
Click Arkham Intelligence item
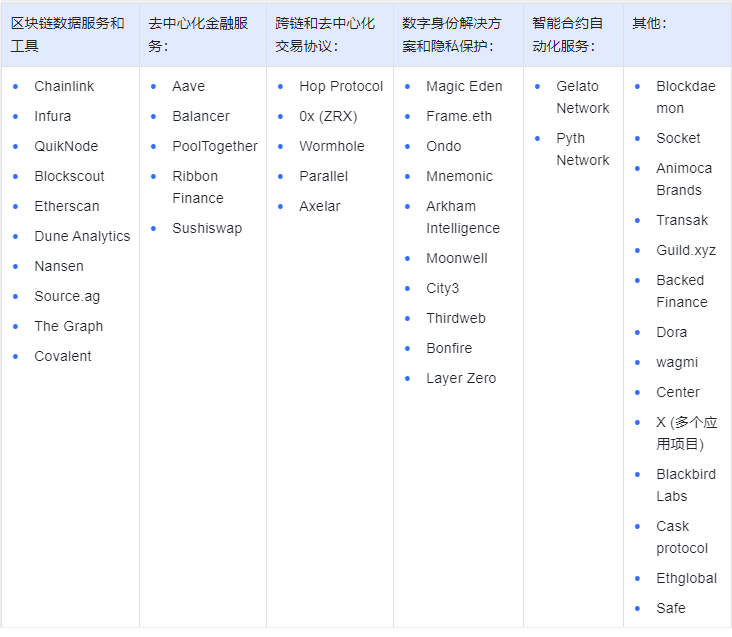click(x=463, y=217)
